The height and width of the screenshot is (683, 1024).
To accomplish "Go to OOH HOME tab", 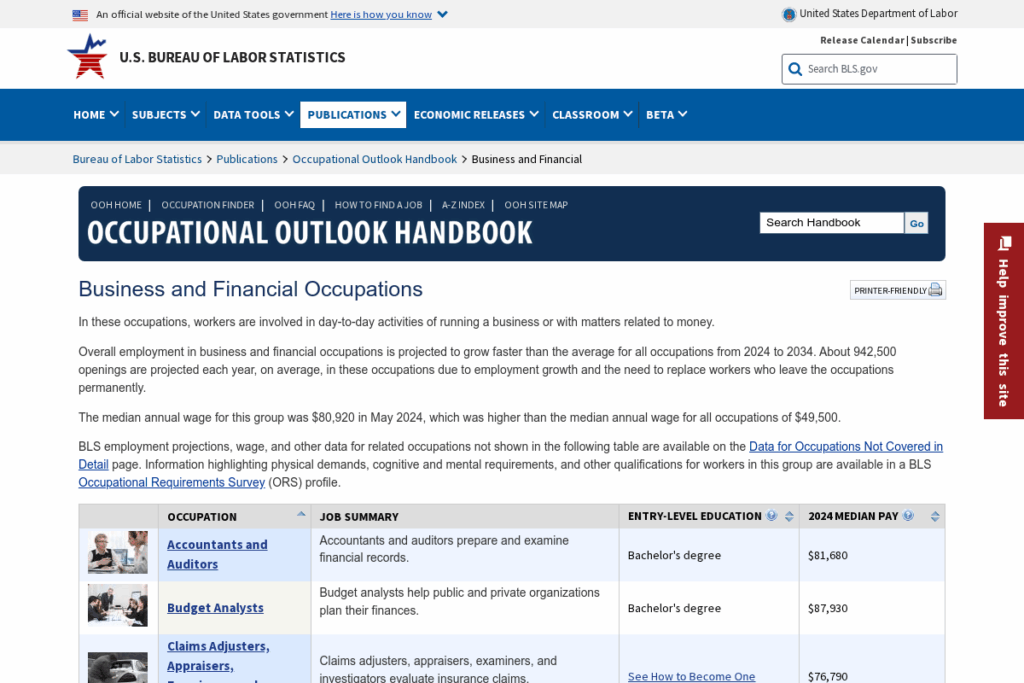I will [x=116, y=205].
